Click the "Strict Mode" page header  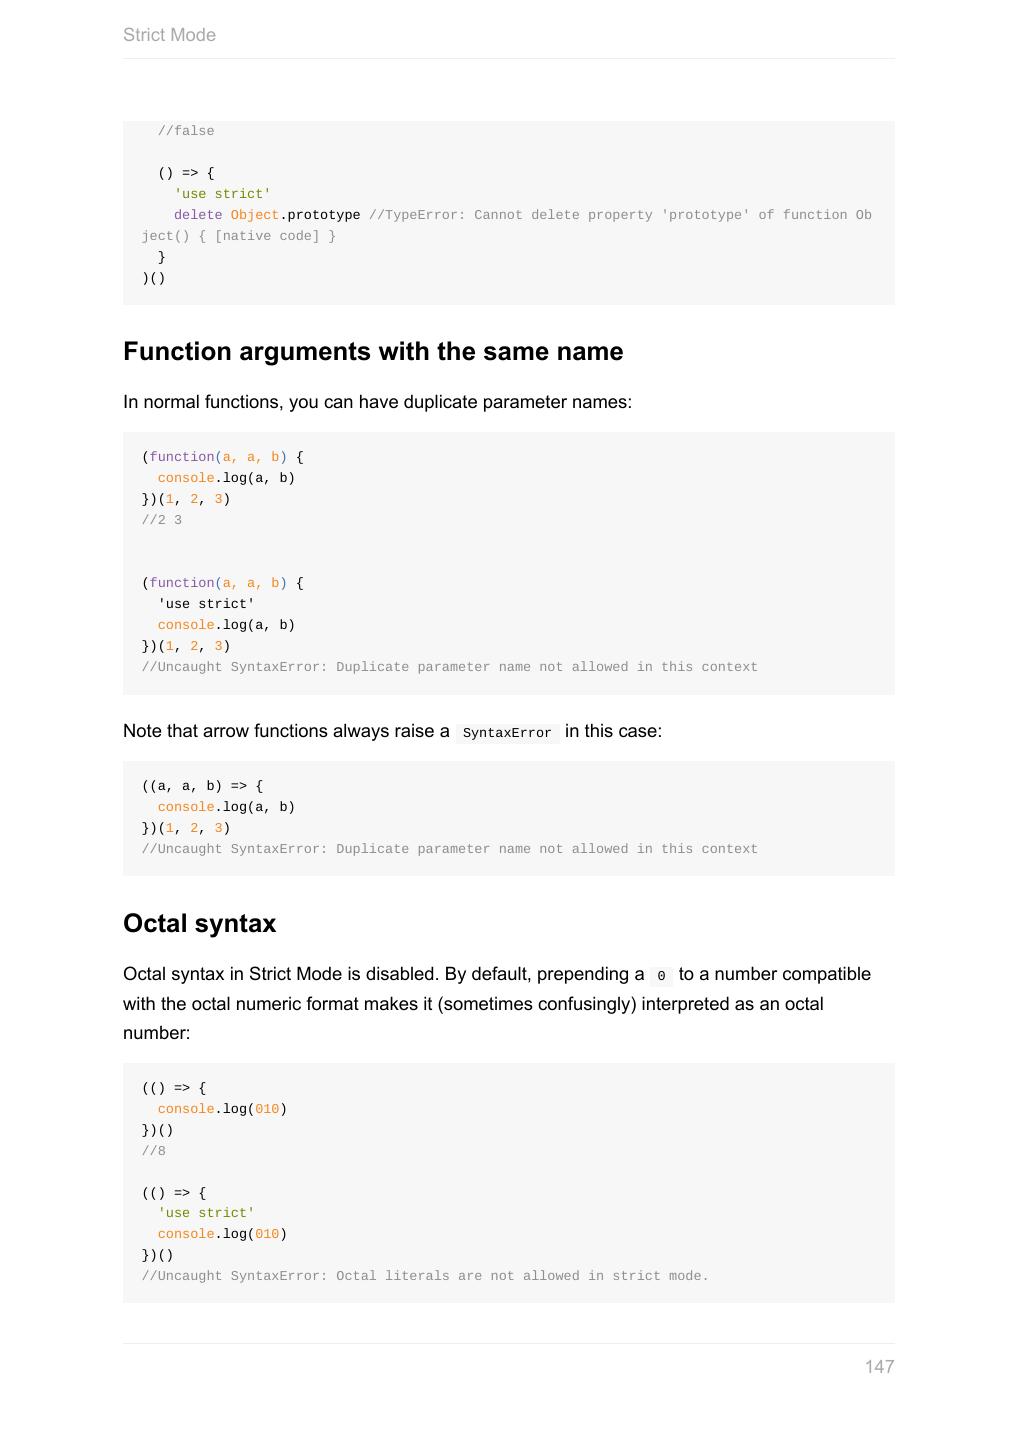click(169, 35)
